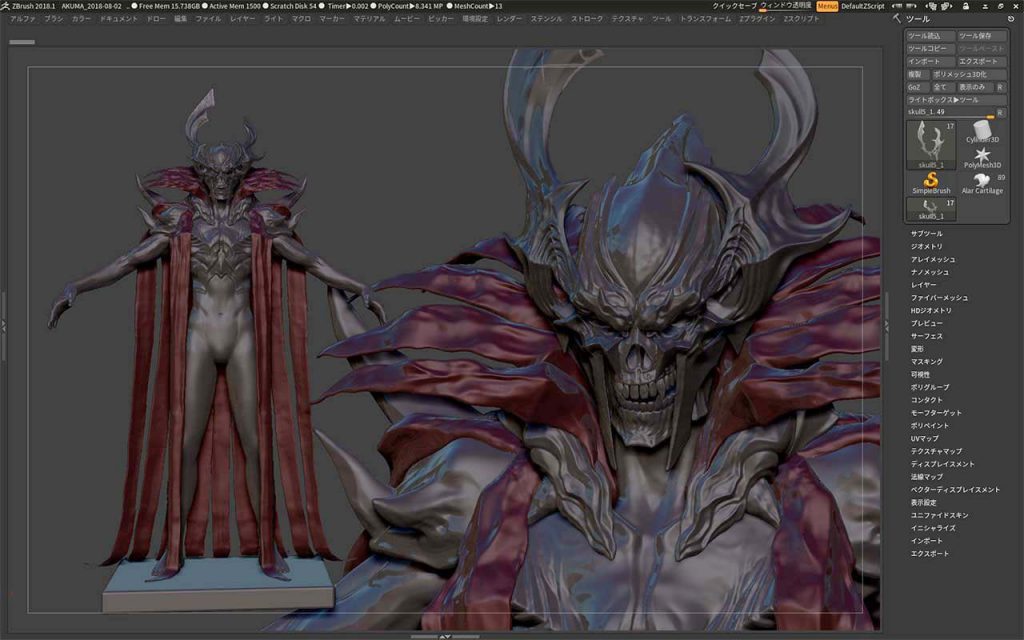Expand the サブツール section
The height and width of the screenshot is (640, 1024).
coord(926,233)
